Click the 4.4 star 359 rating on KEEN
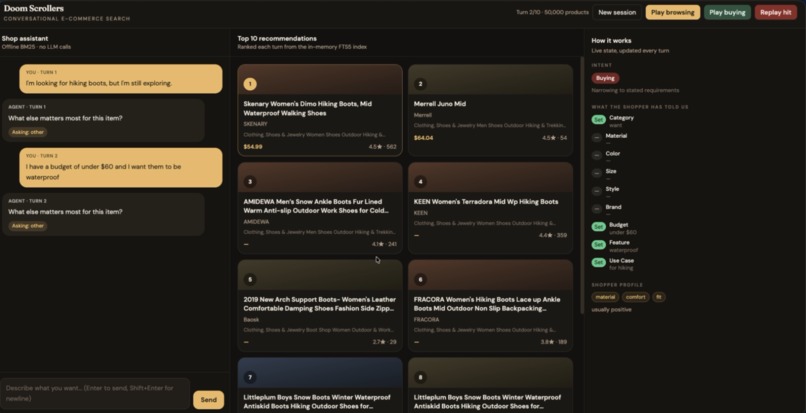 coord(553,236)
